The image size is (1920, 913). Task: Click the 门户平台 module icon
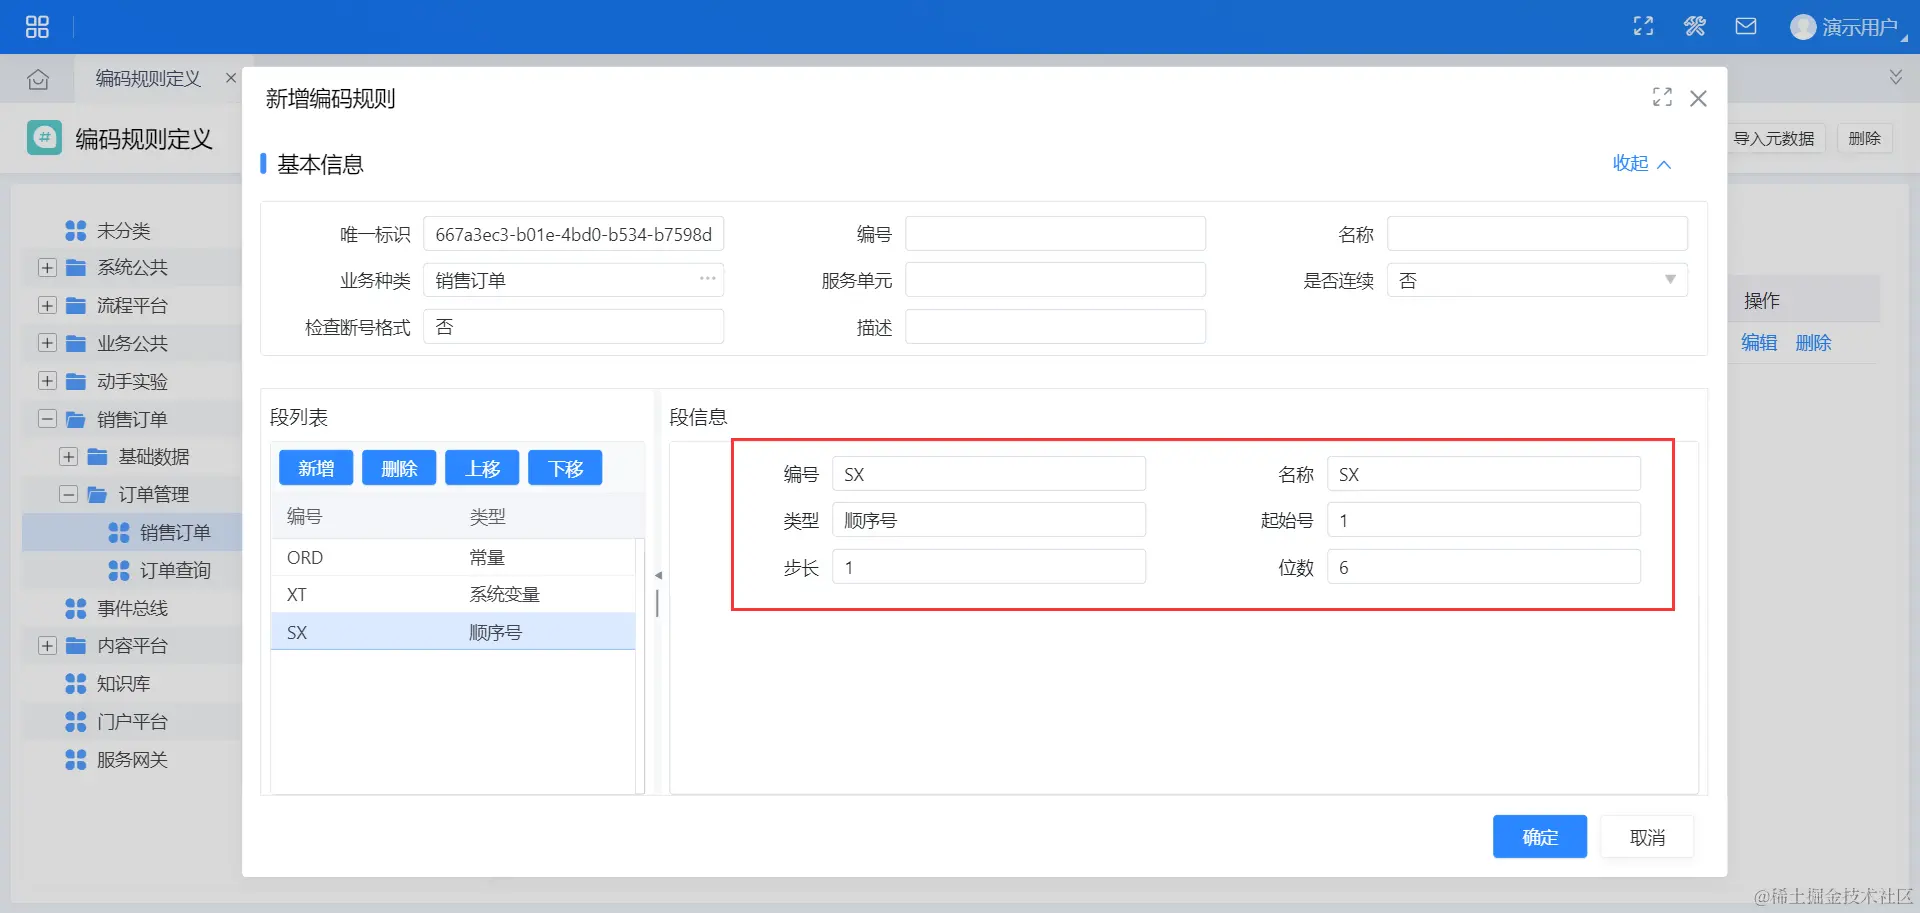coord(75,722)
